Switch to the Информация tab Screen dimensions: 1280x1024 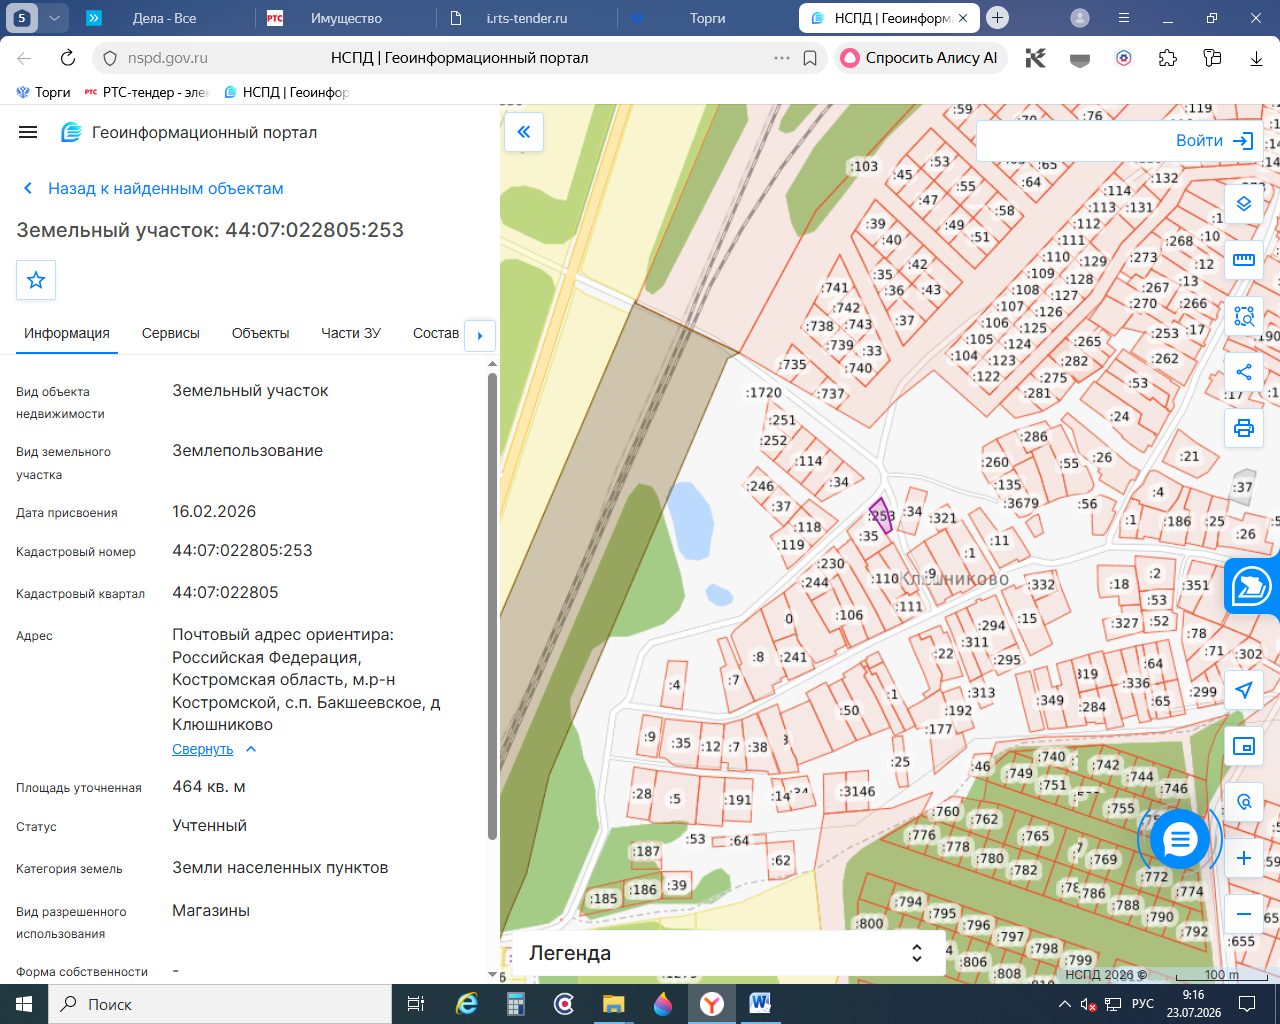click(x=67, y=333)
